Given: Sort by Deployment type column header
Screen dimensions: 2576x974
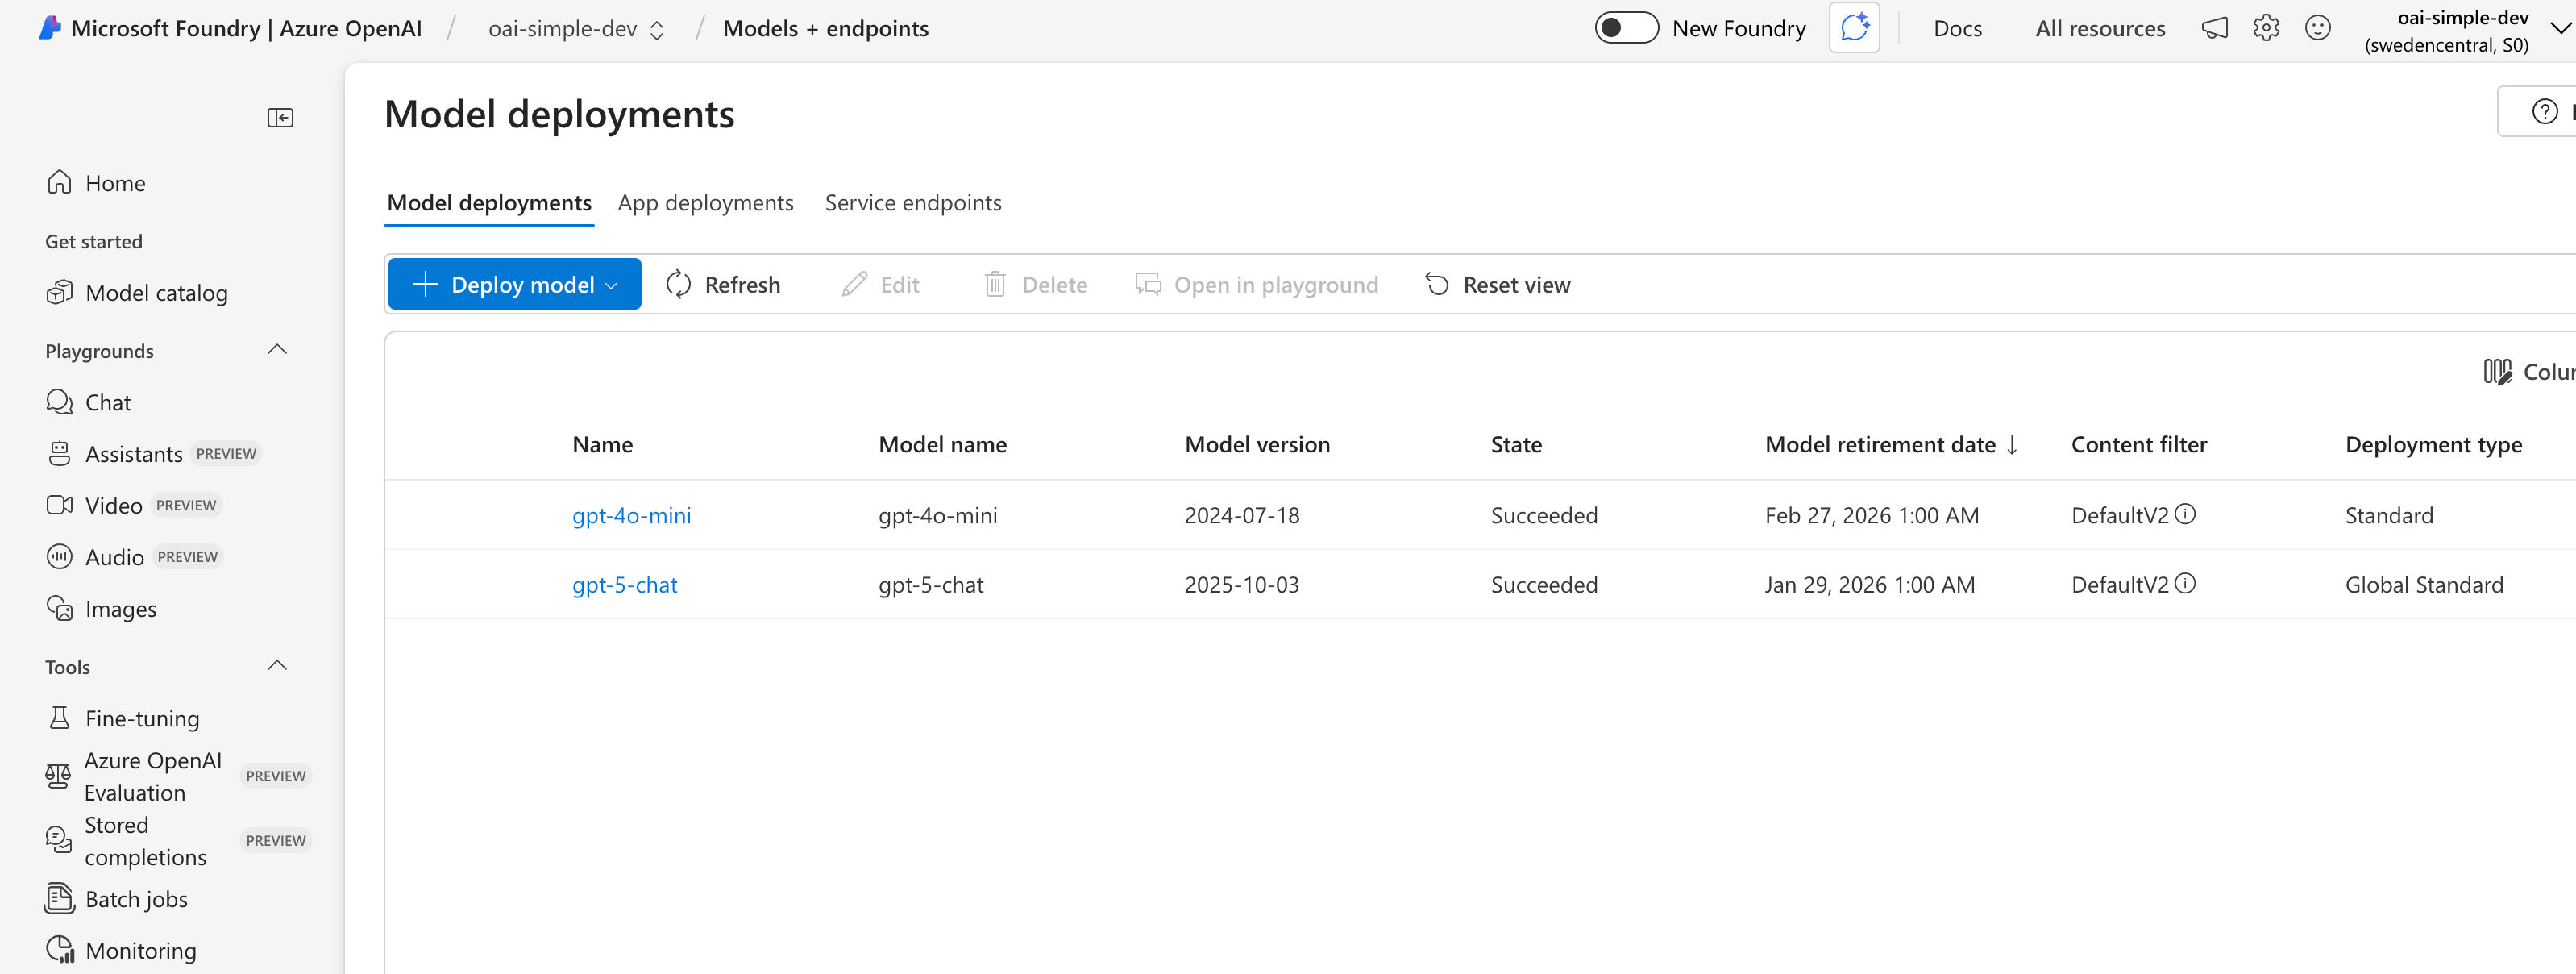Looking at the screenshot, I should [2433, 445].
